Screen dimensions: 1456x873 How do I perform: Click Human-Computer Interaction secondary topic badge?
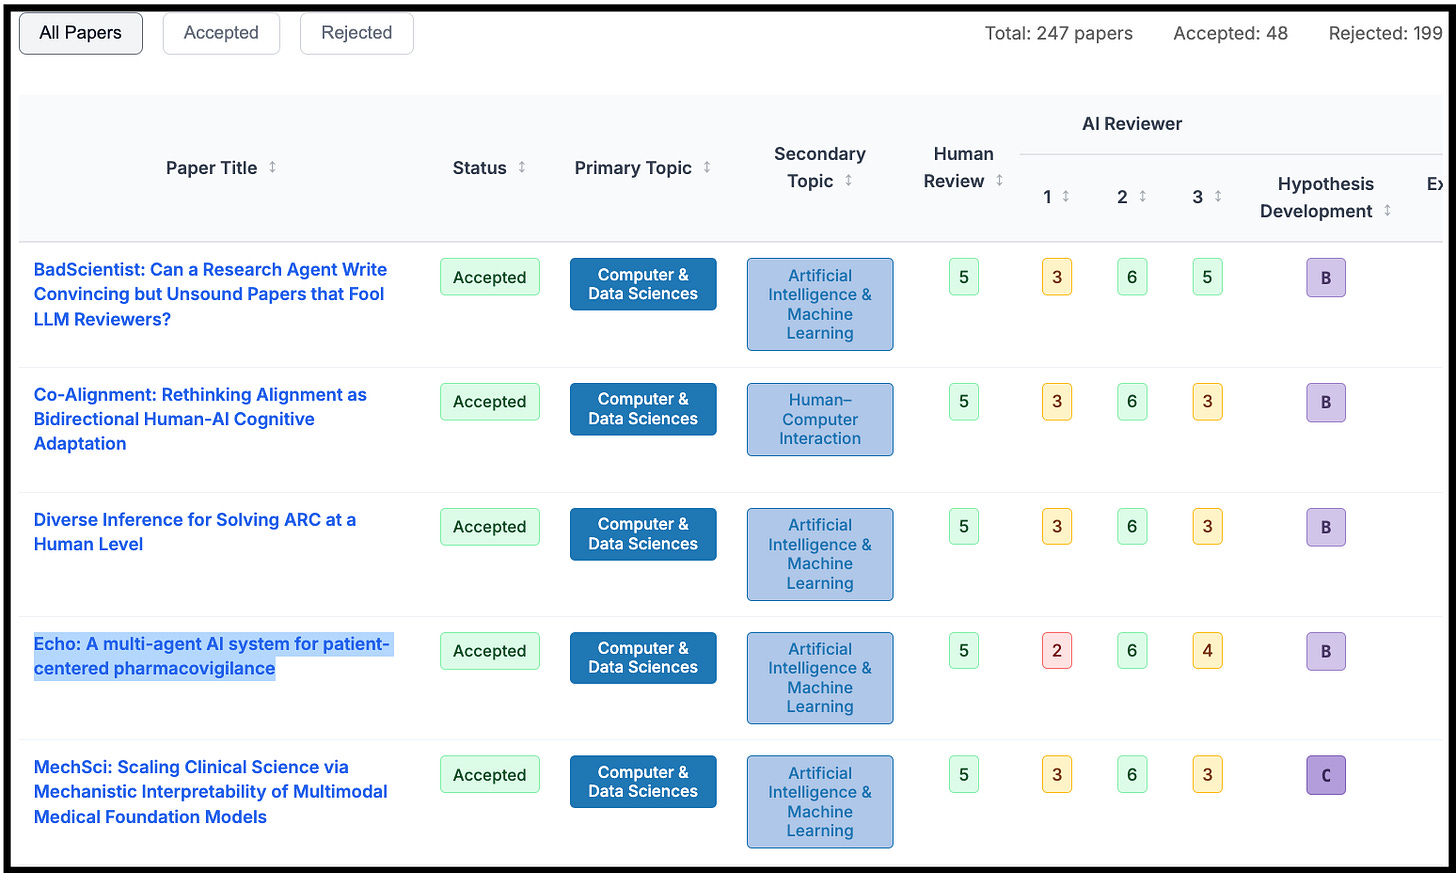pyautogui.click(x=820, y=419)
